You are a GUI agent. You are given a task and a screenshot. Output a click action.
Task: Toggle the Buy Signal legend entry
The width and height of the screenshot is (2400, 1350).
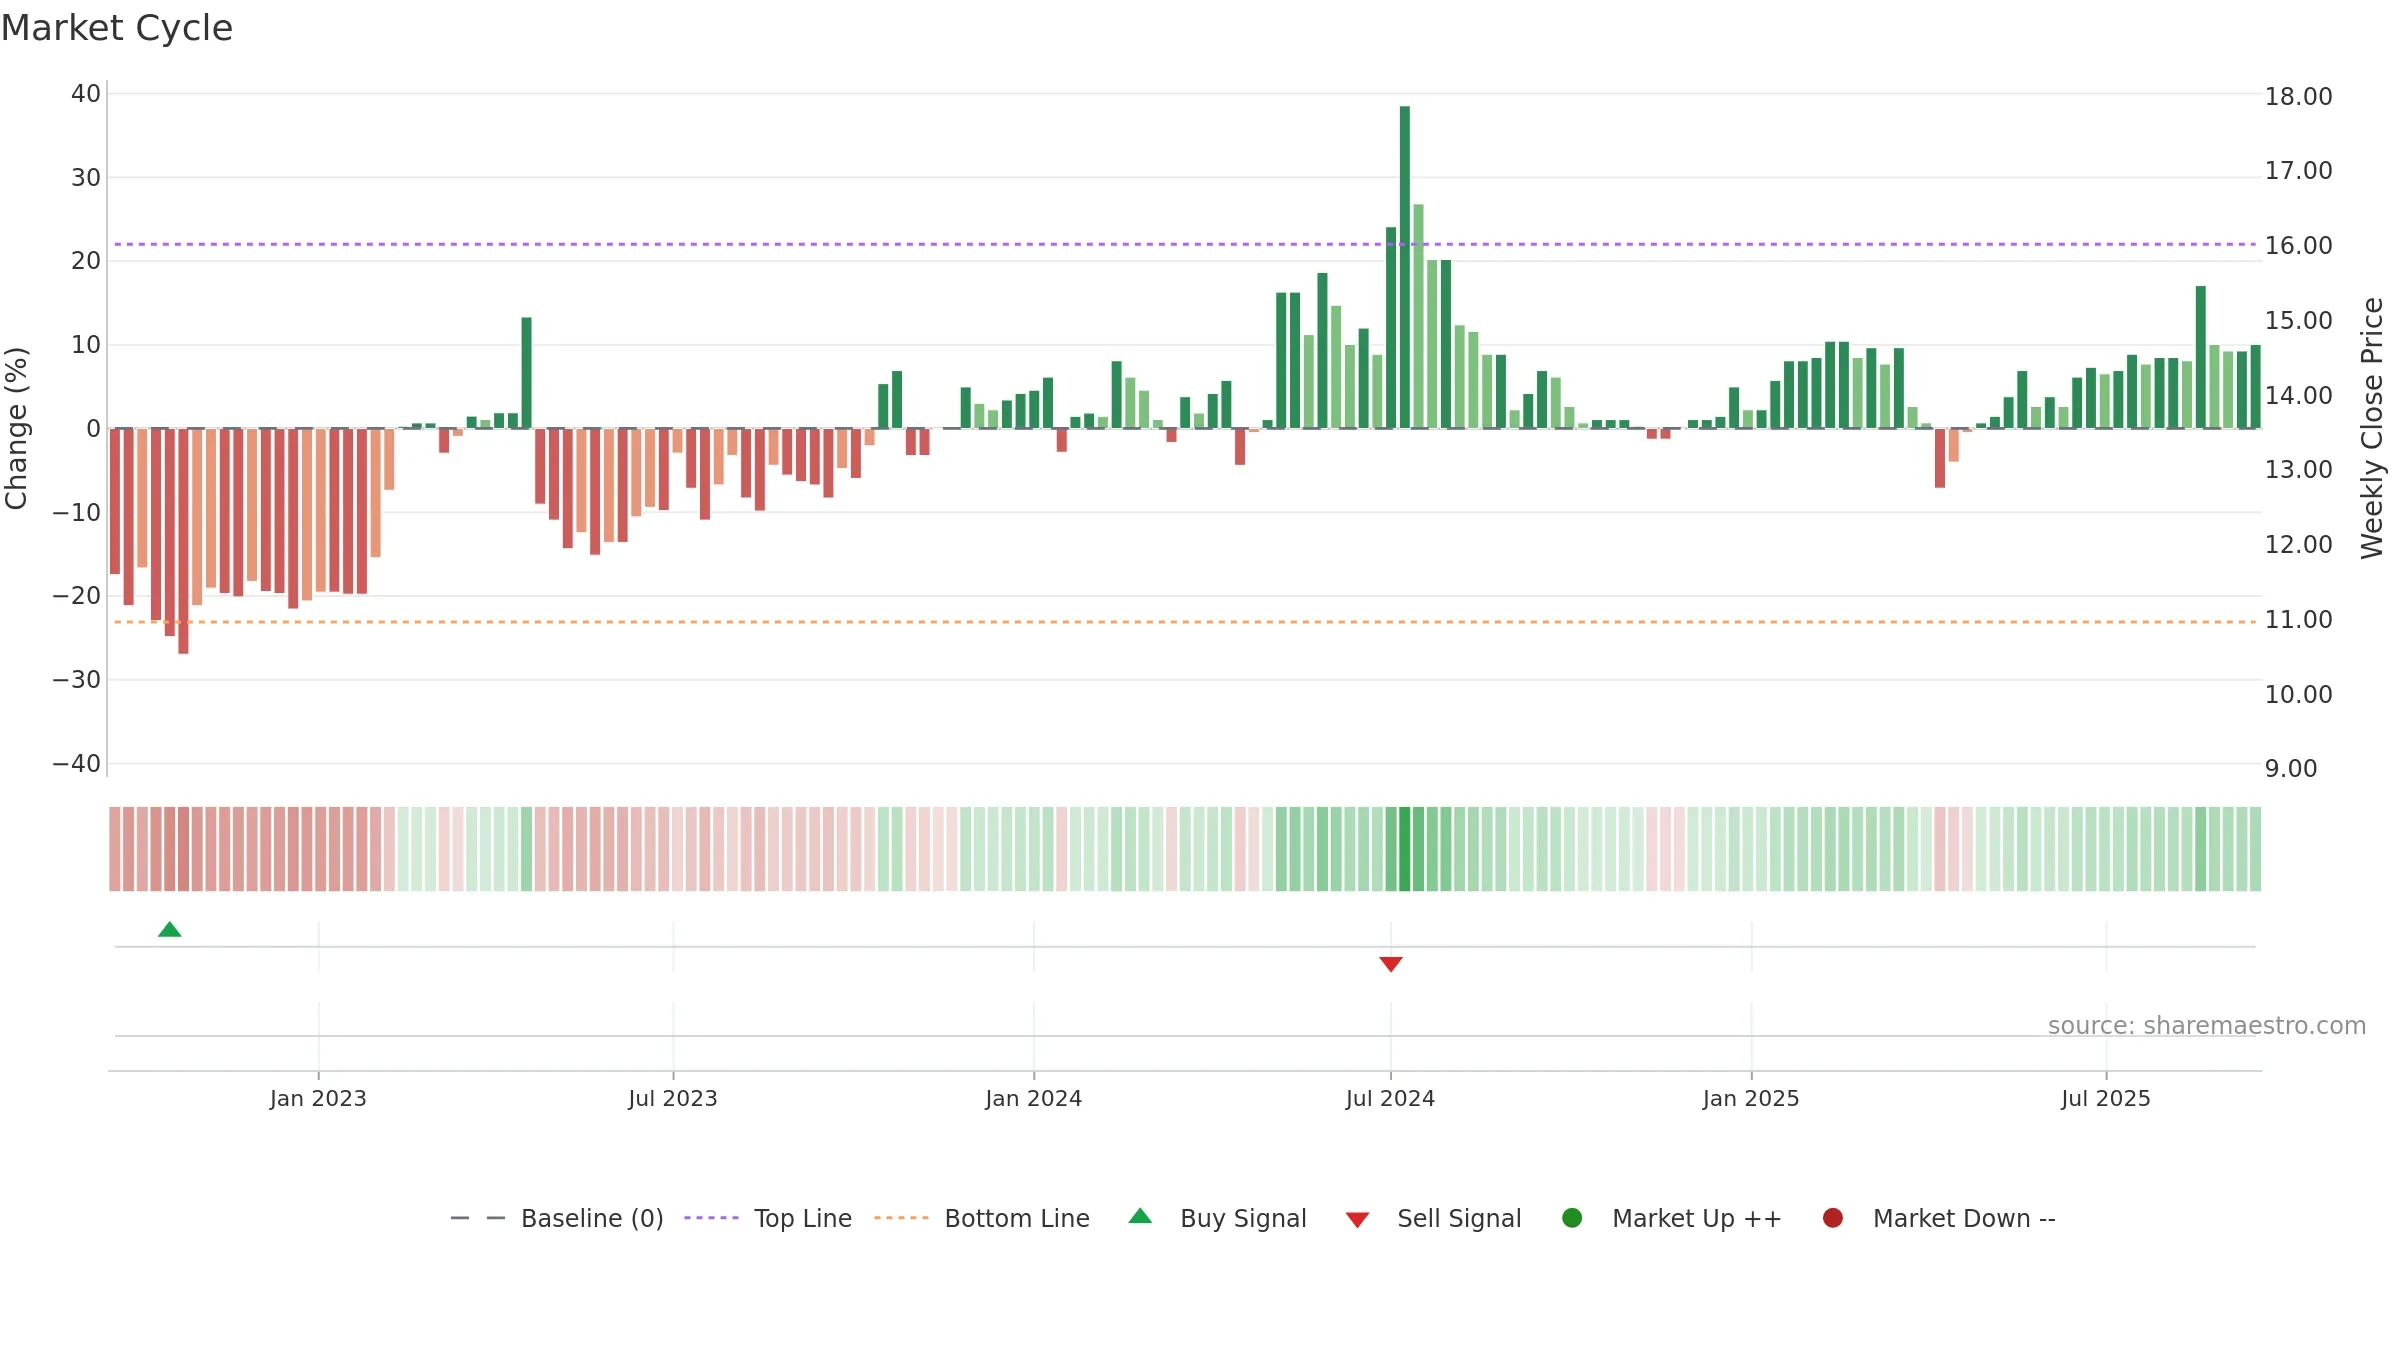[x=1217, y=1219]
